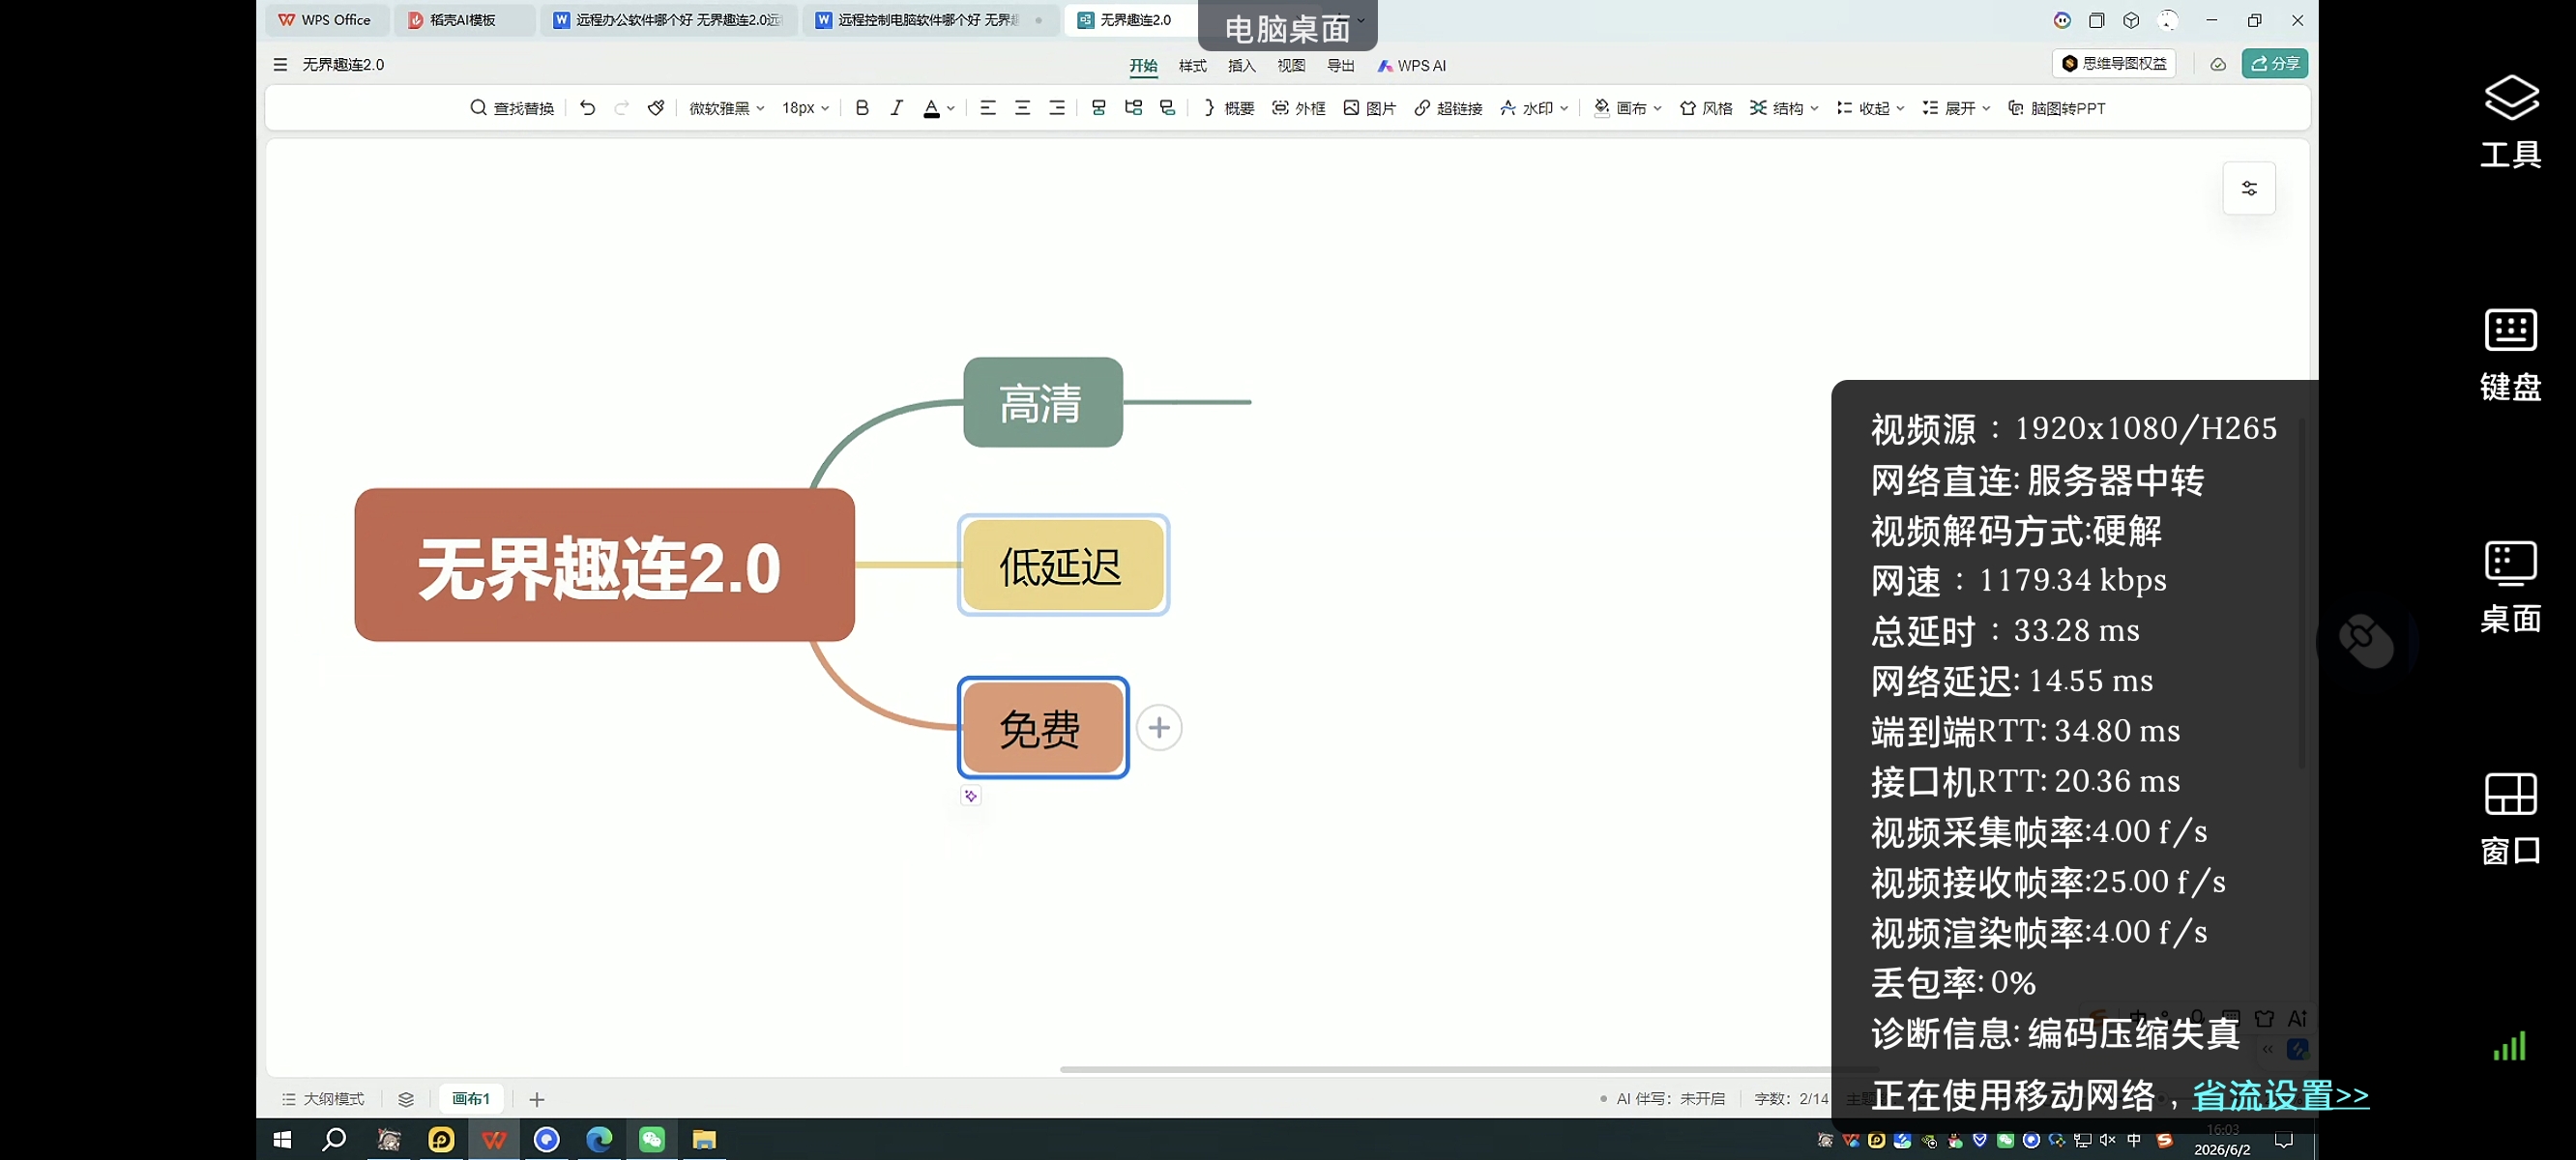Click the undo arrow icon
Viewport: 2576px width, 1160px height.
click(587, 108)
